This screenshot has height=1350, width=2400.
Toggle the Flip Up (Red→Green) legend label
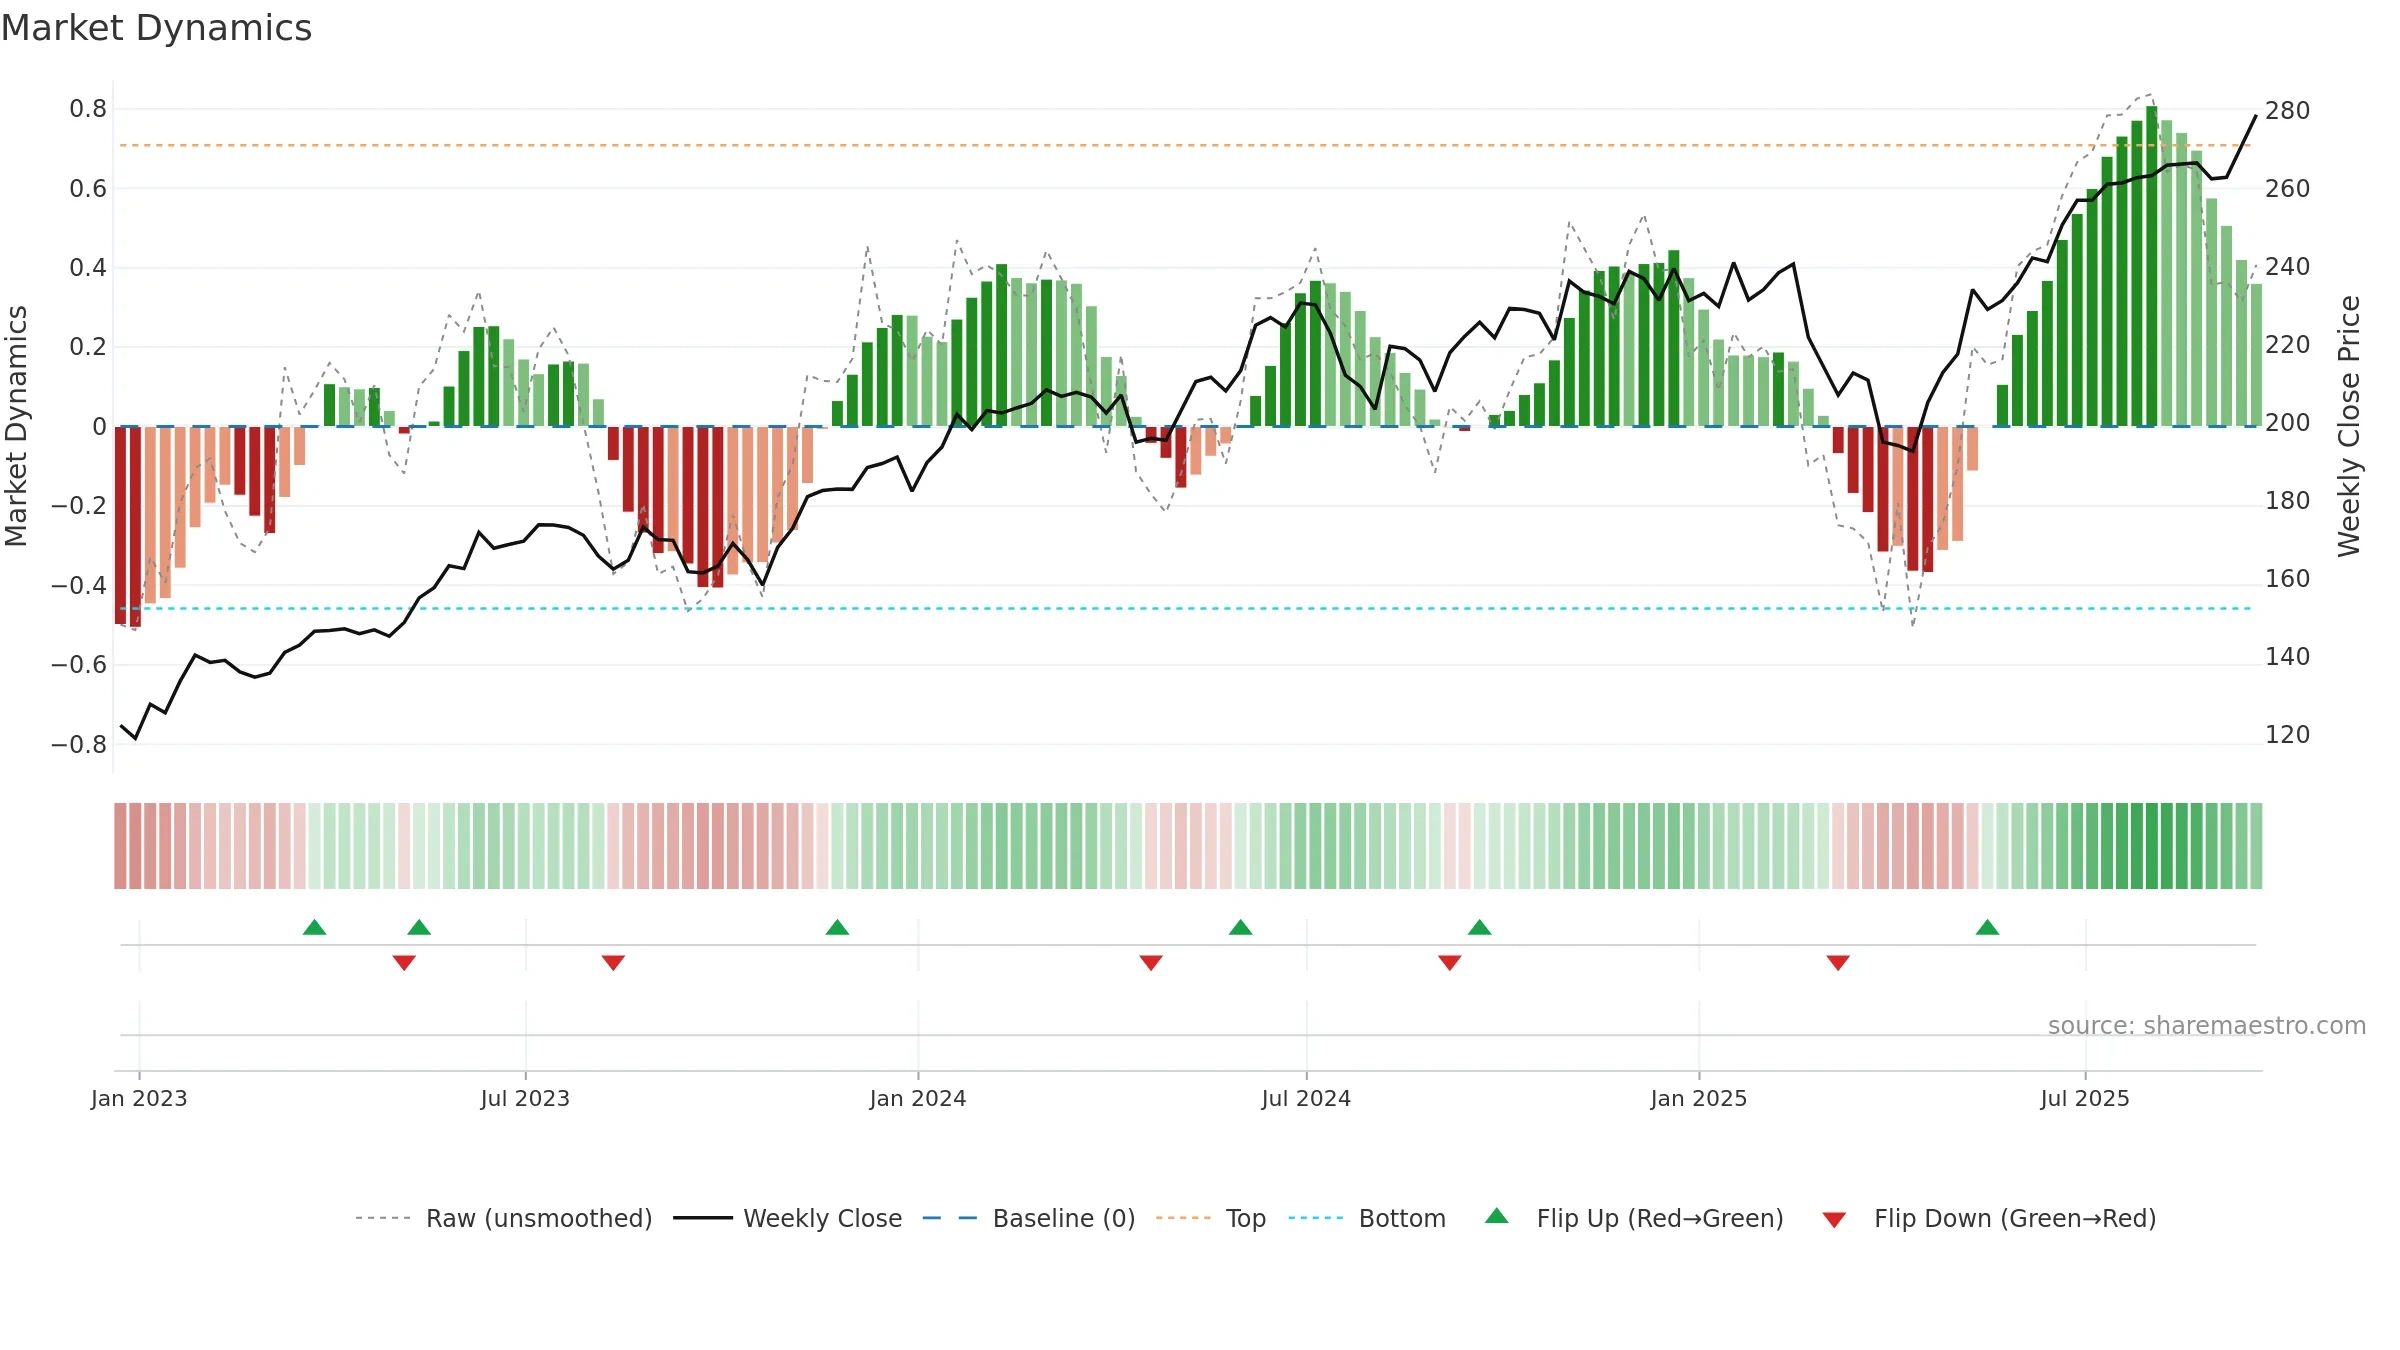click(1660, 1219)
